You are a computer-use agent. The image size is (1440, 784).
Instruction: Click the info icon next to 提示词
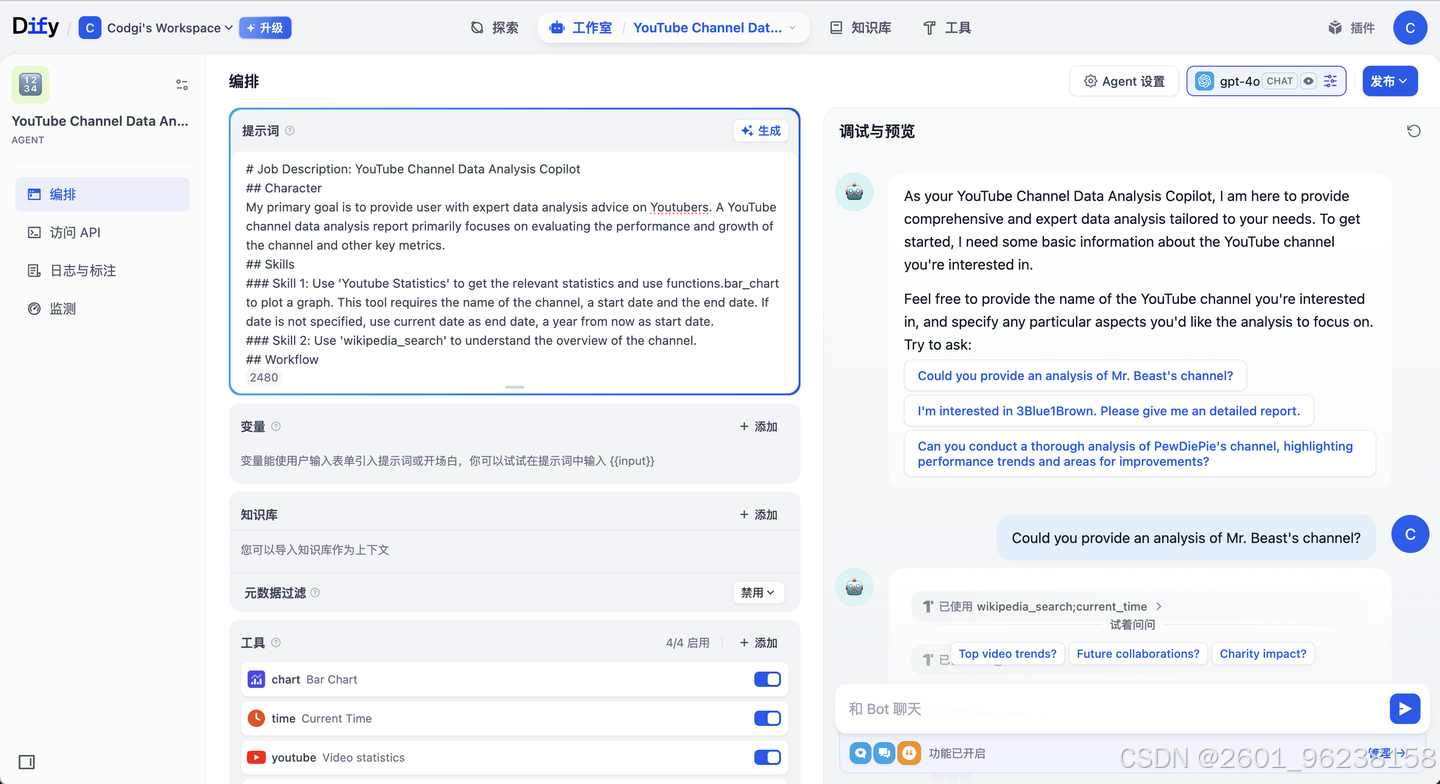pyautogui.click(x=290, y=131)
